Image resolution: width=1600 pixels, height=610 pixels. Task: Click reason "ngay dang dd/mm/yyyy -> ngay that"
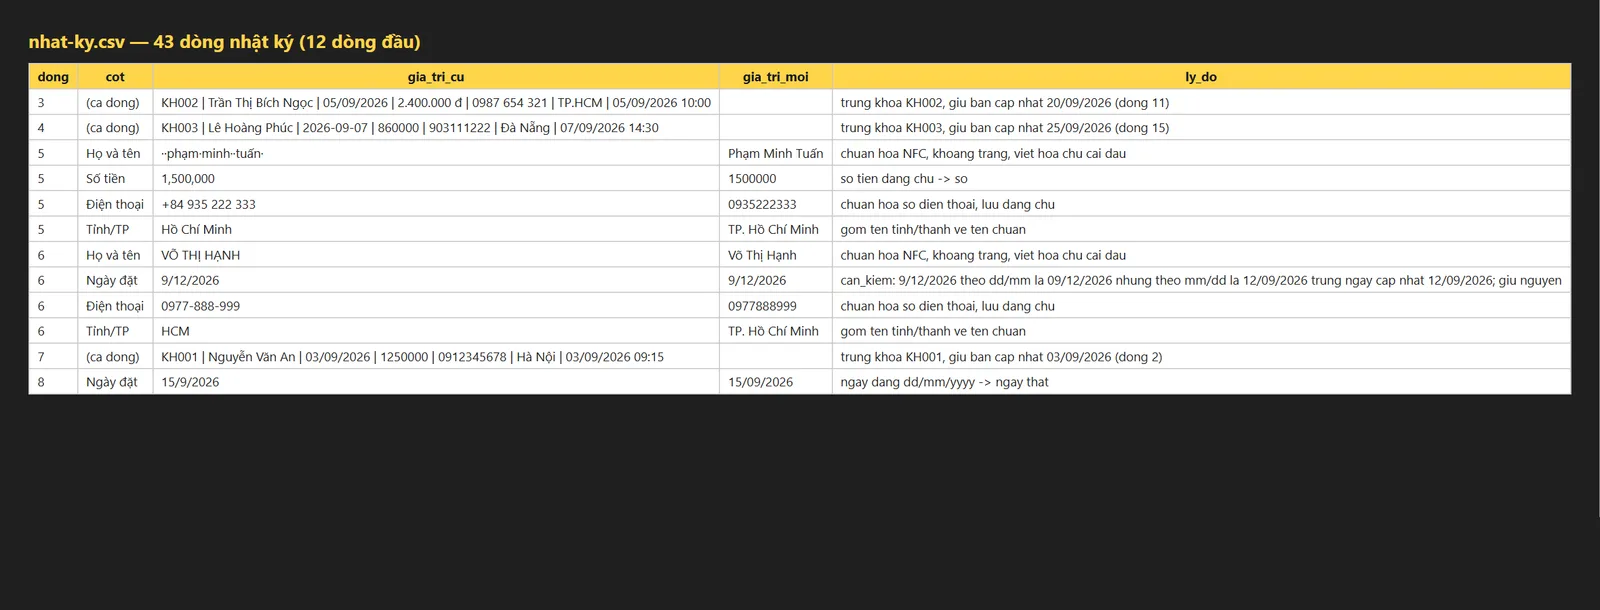(x=944, y=382)
